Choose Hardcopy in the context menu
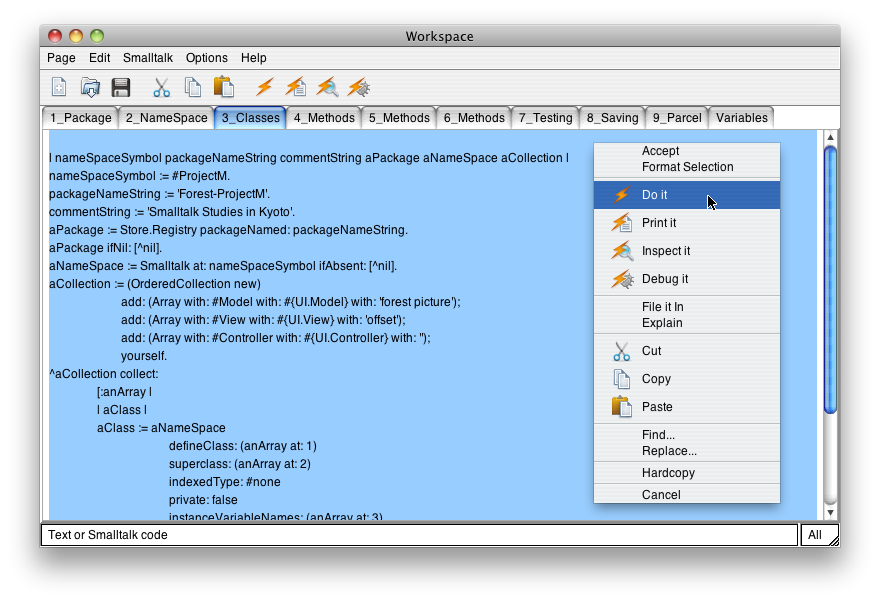This screenshot has height=602, width=880. [x=687, y=473]
